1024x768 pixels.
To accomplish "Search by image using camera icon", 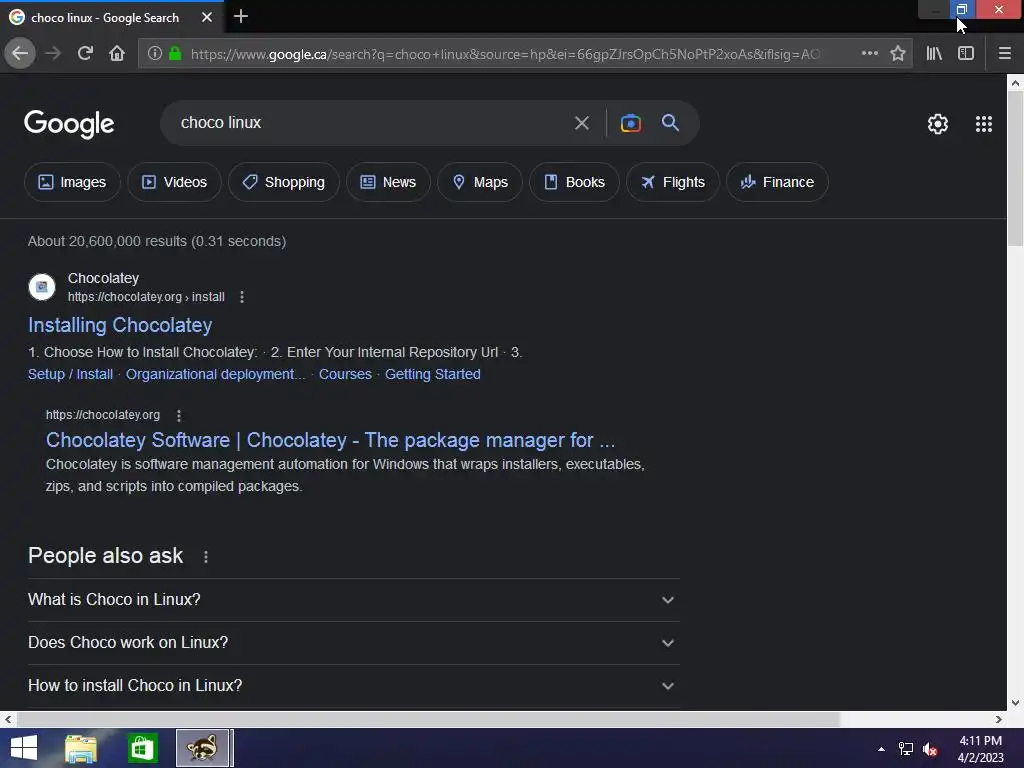I will [x=630, y=123].
